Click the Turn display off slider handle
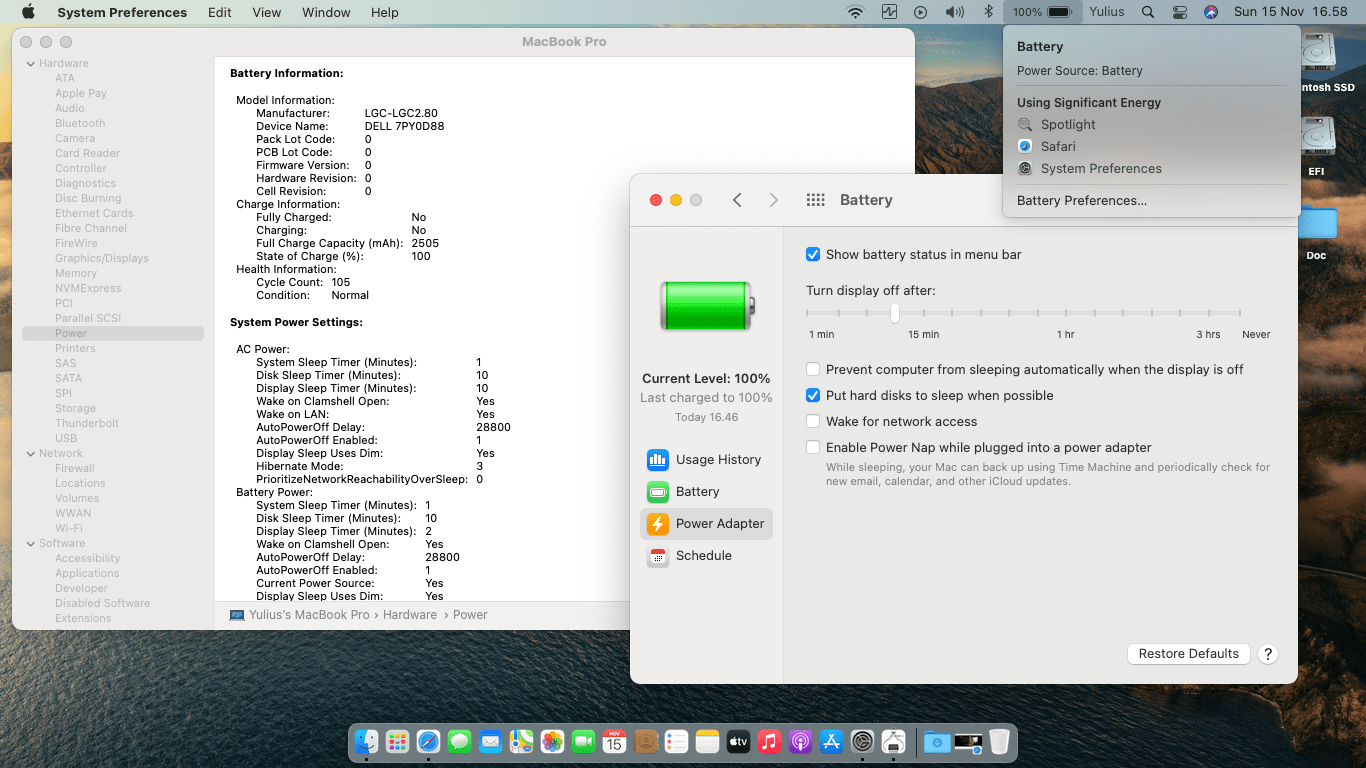The width and height of the screenshot is (1366, 768). point(895,313)
